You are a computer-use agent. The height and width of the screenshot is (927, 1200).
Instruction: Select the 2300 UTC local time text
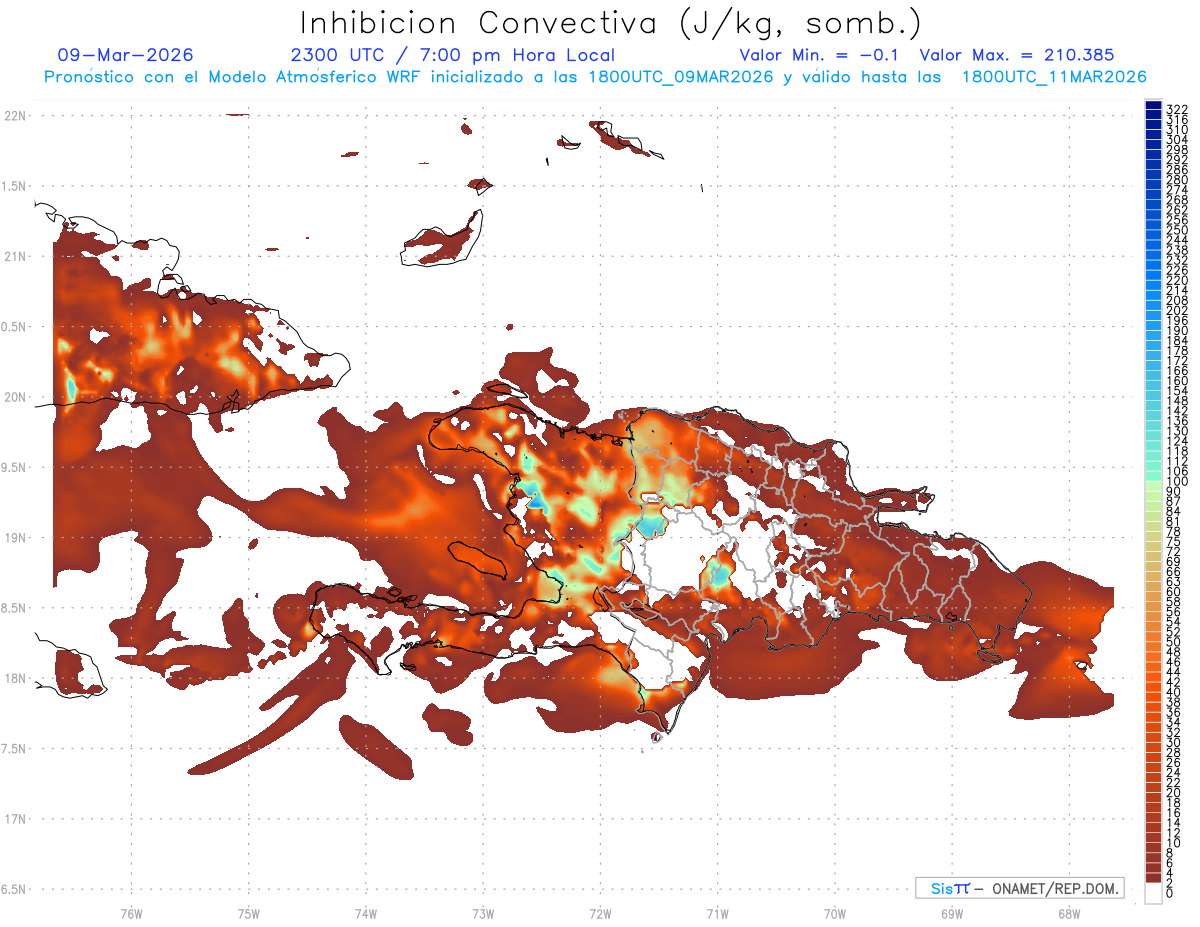(452, 55)
